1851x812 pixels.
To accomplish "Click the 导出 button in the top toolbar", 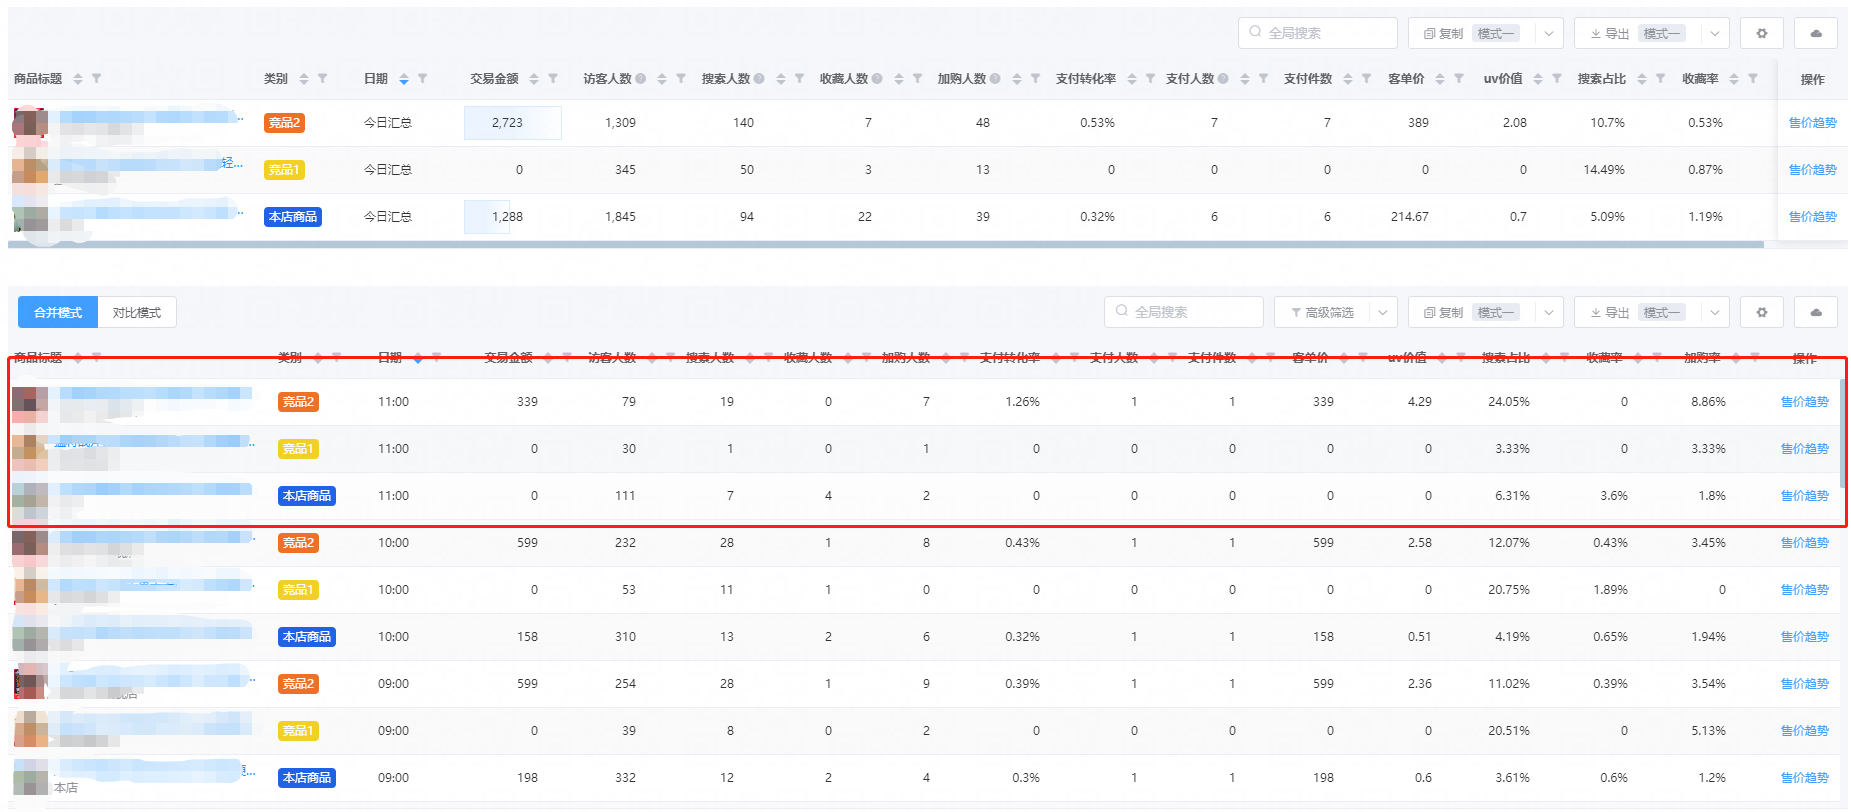I will pos(1609,33).
